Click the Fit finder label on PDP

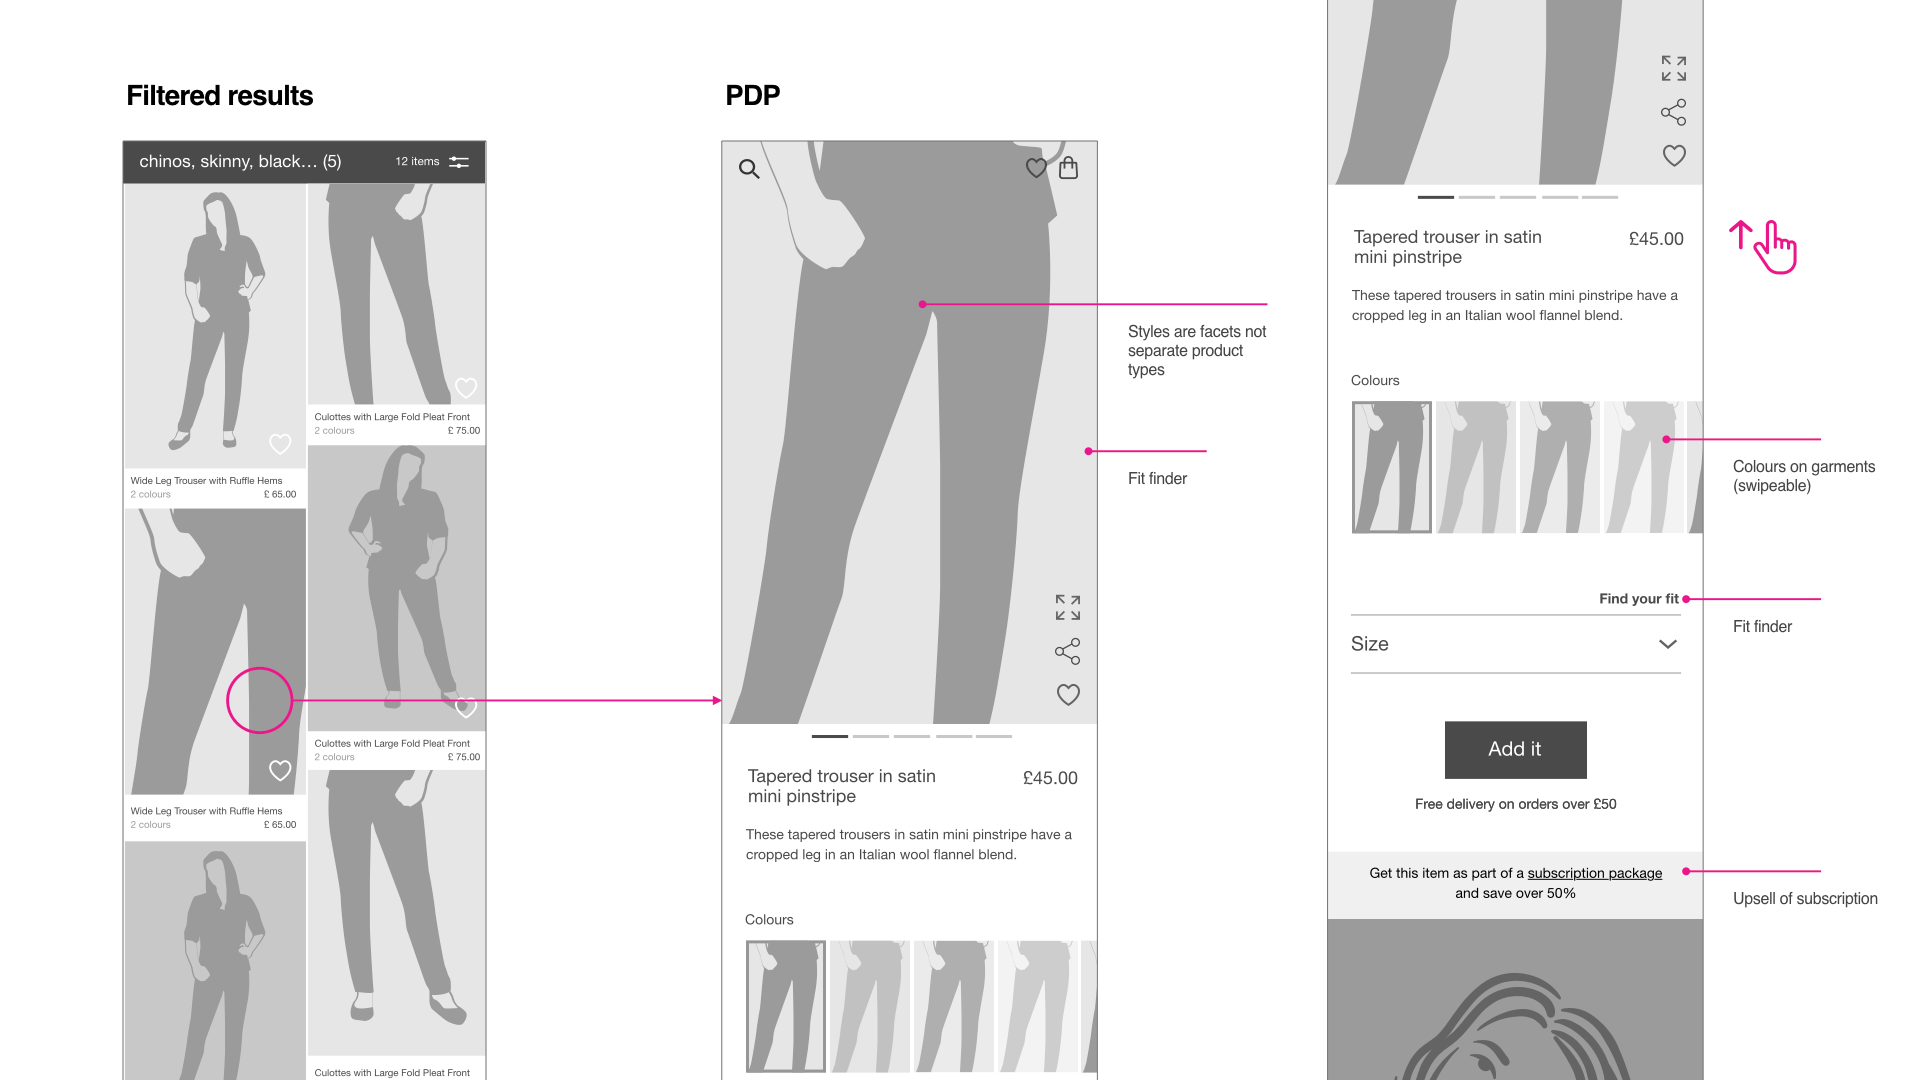[x=1158, y=477]
